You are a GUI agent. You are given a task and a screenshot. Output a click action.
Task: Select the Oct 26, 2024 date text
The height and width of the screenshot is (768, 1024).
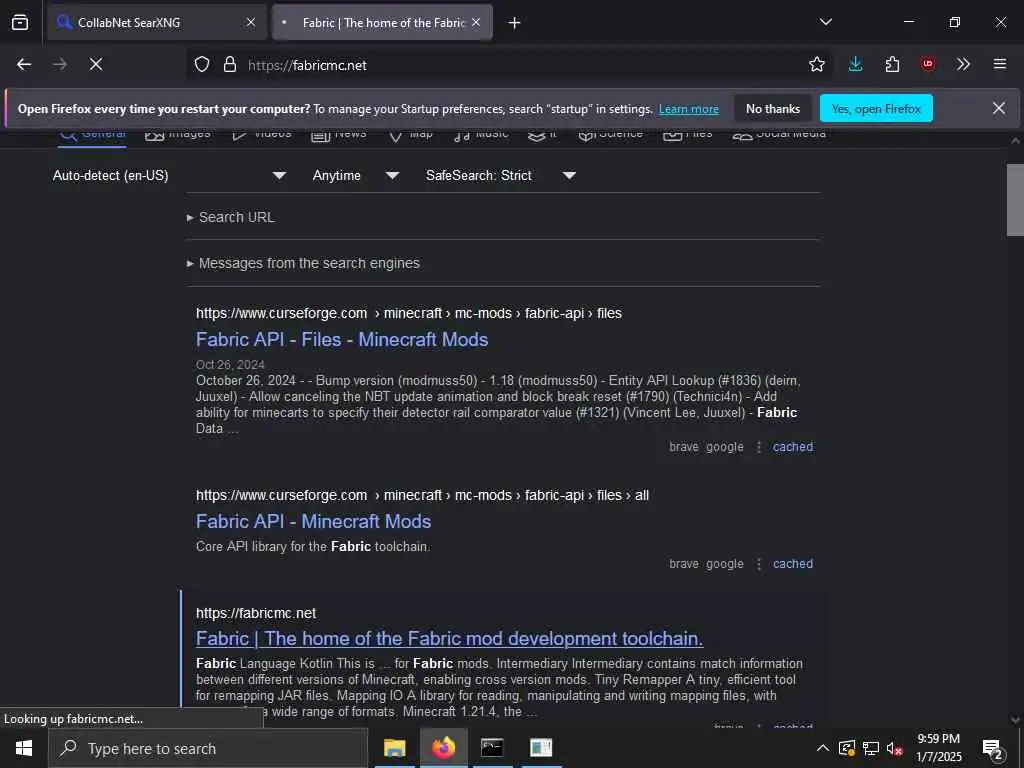(230, 364)
